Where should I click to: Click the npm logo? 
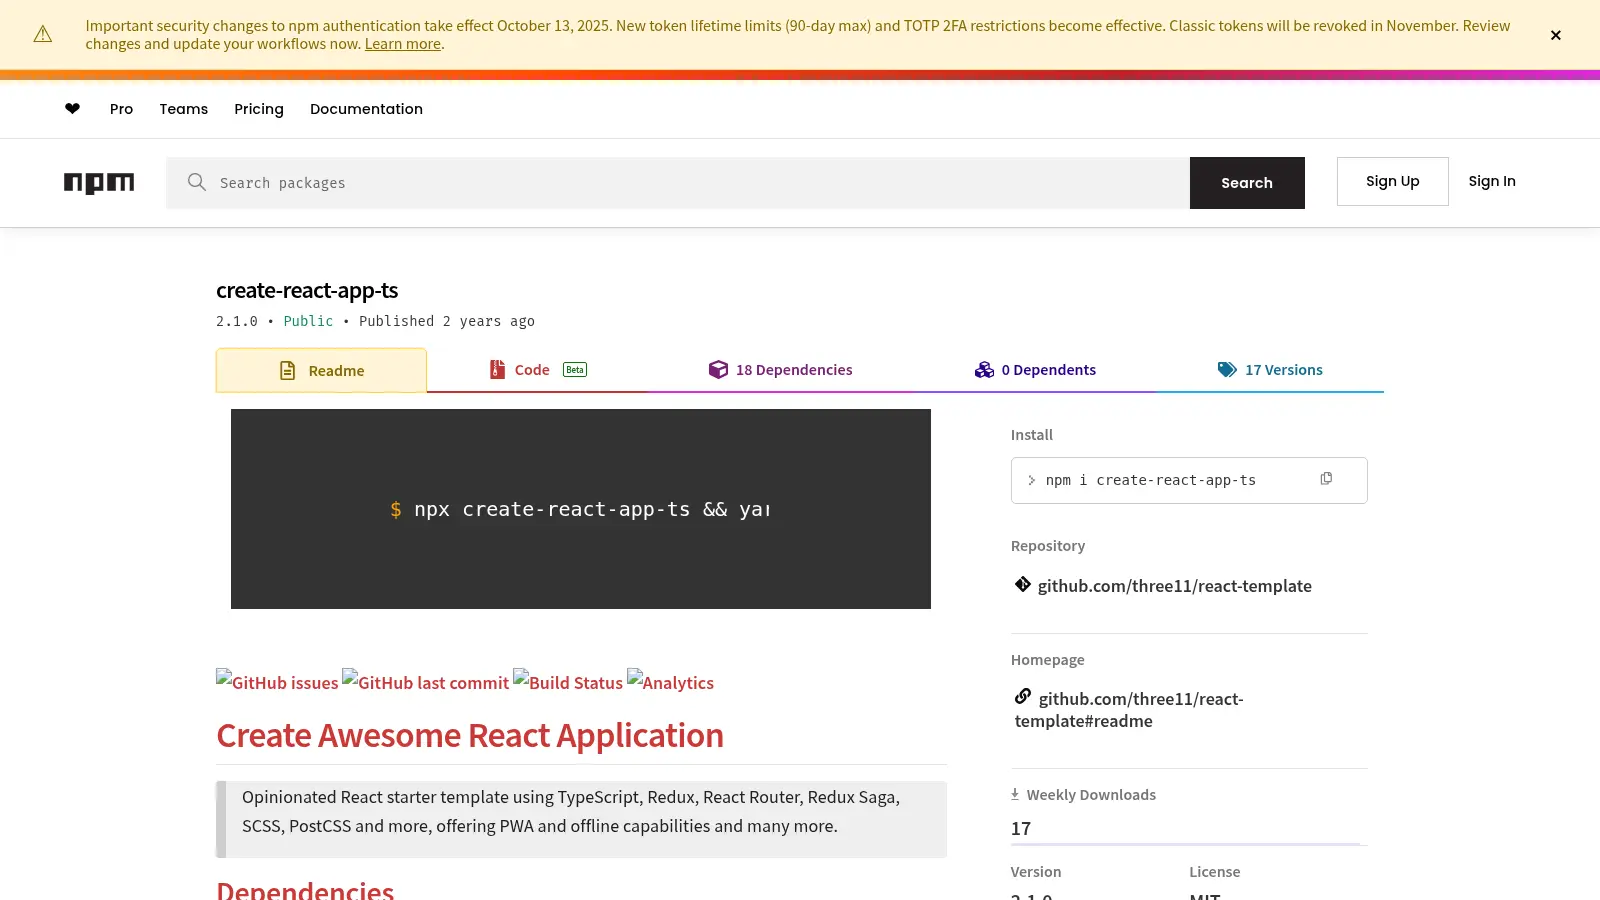pos(99,183)
